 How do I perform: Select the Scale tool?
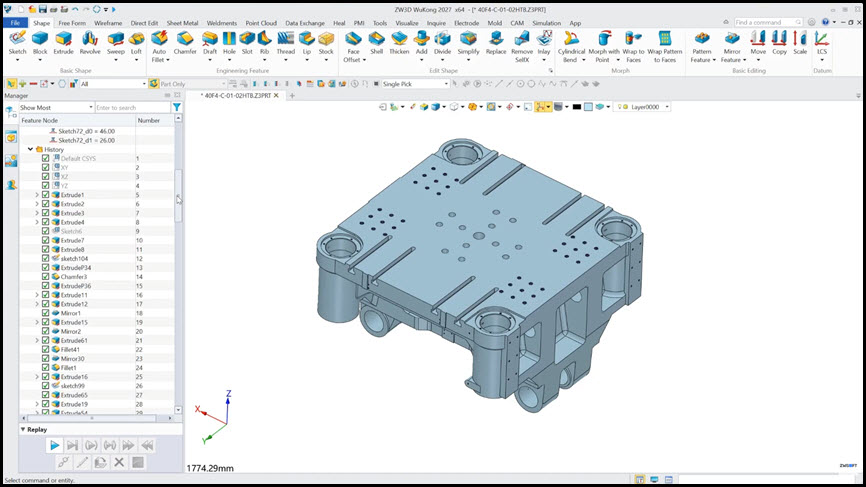click(x=800, y=43)
